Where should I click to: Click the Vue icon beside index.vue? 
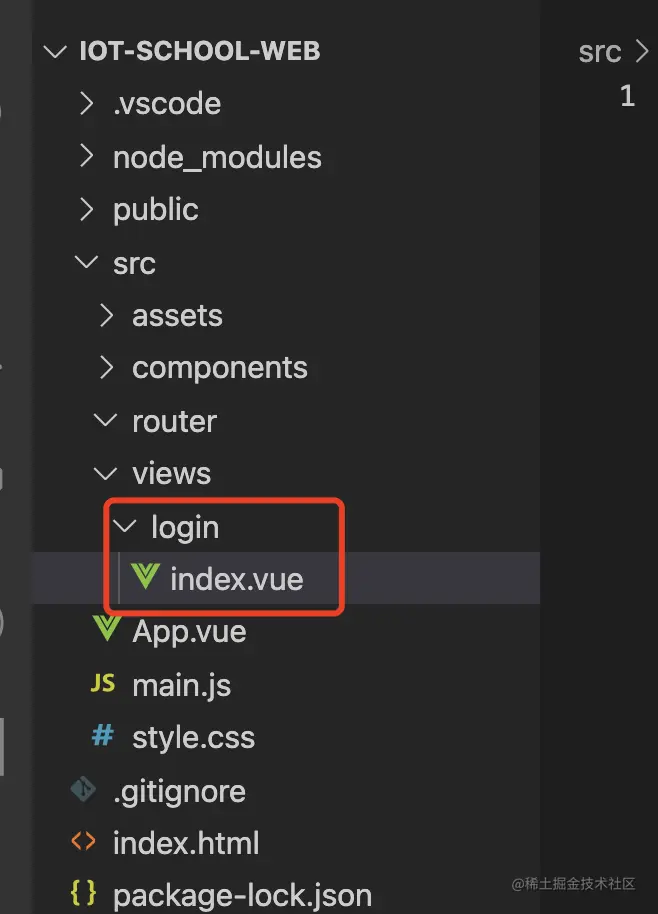[145, 575]
